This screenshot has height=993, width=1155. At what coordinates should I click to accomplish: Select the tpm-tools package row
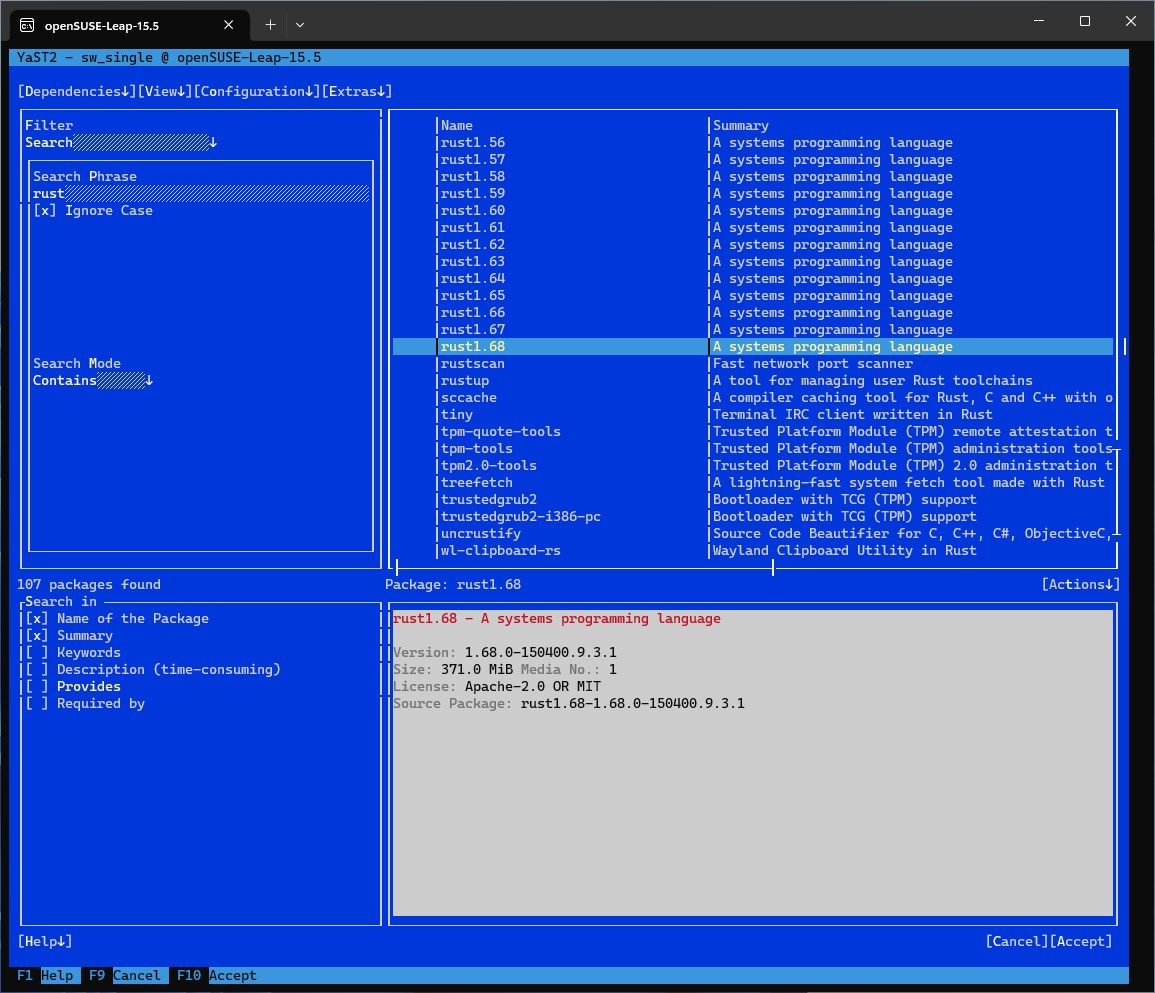coord(753,449)
